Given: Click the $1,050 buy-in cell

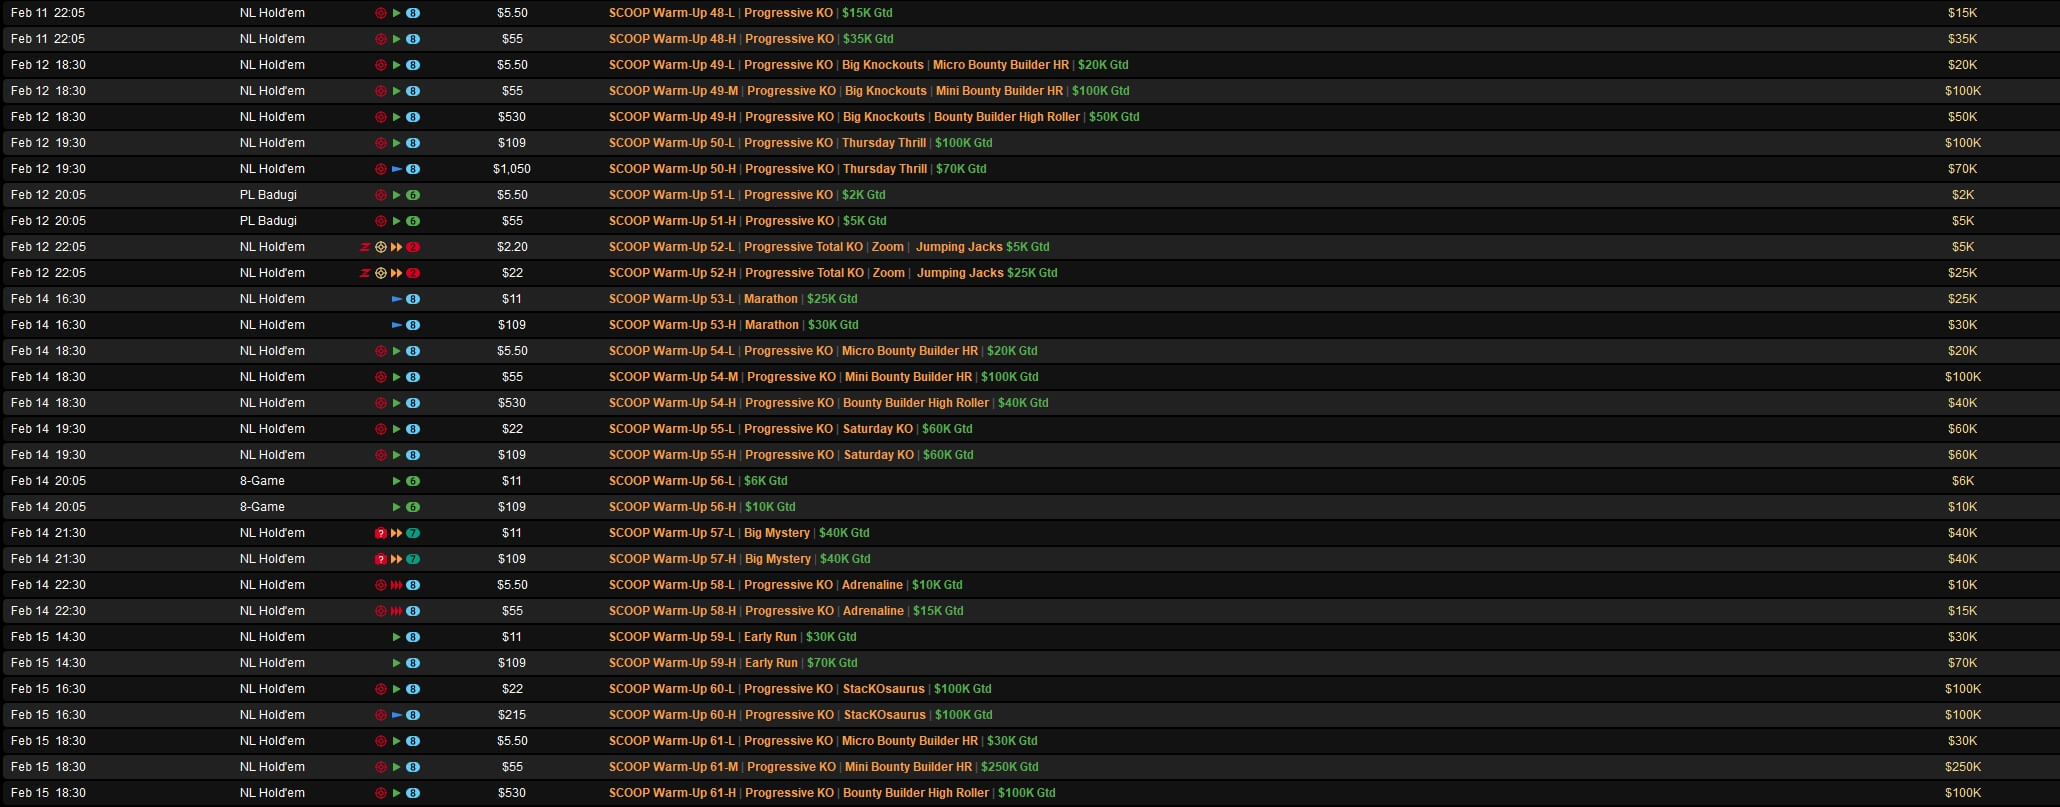Looking at the screenshot, I should pos(512,169).
